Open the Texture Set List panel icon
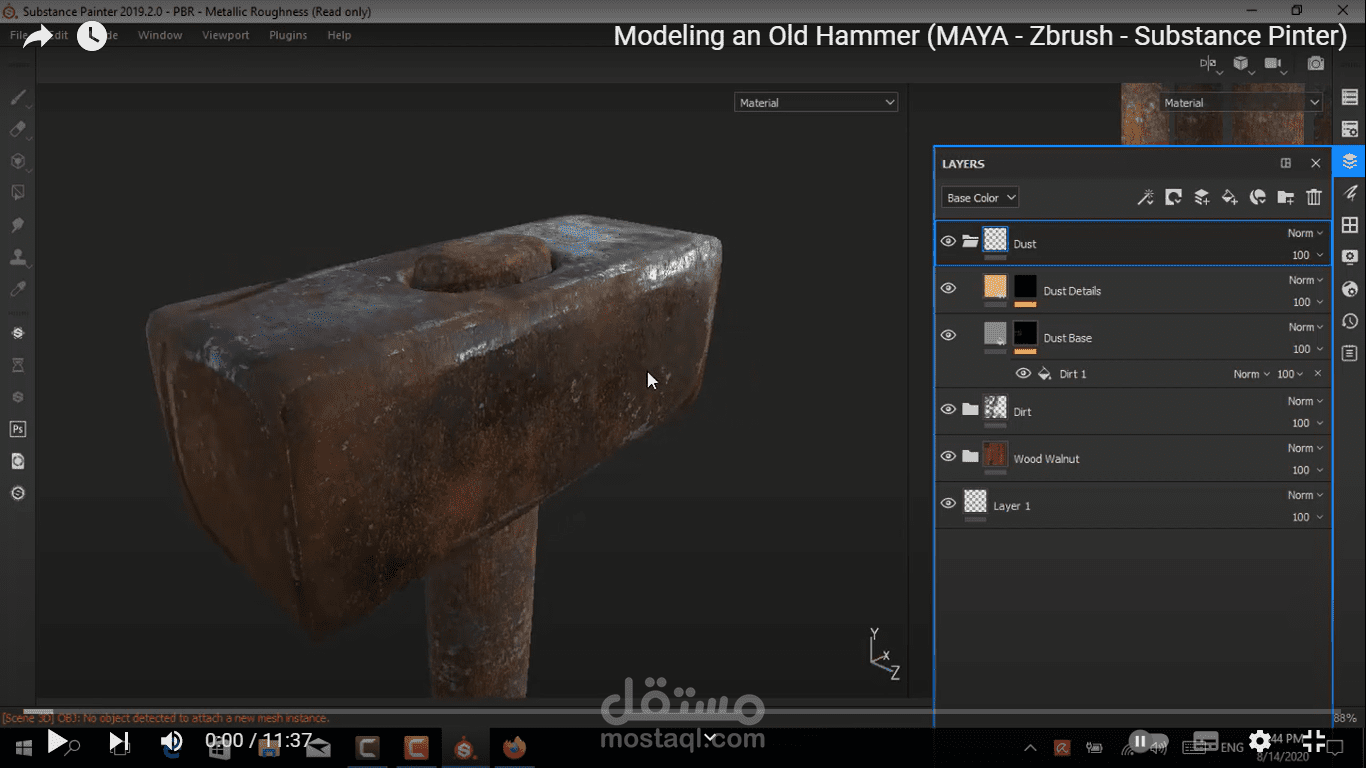Screen dimensions: 1366x768 tap(1350, 97)
